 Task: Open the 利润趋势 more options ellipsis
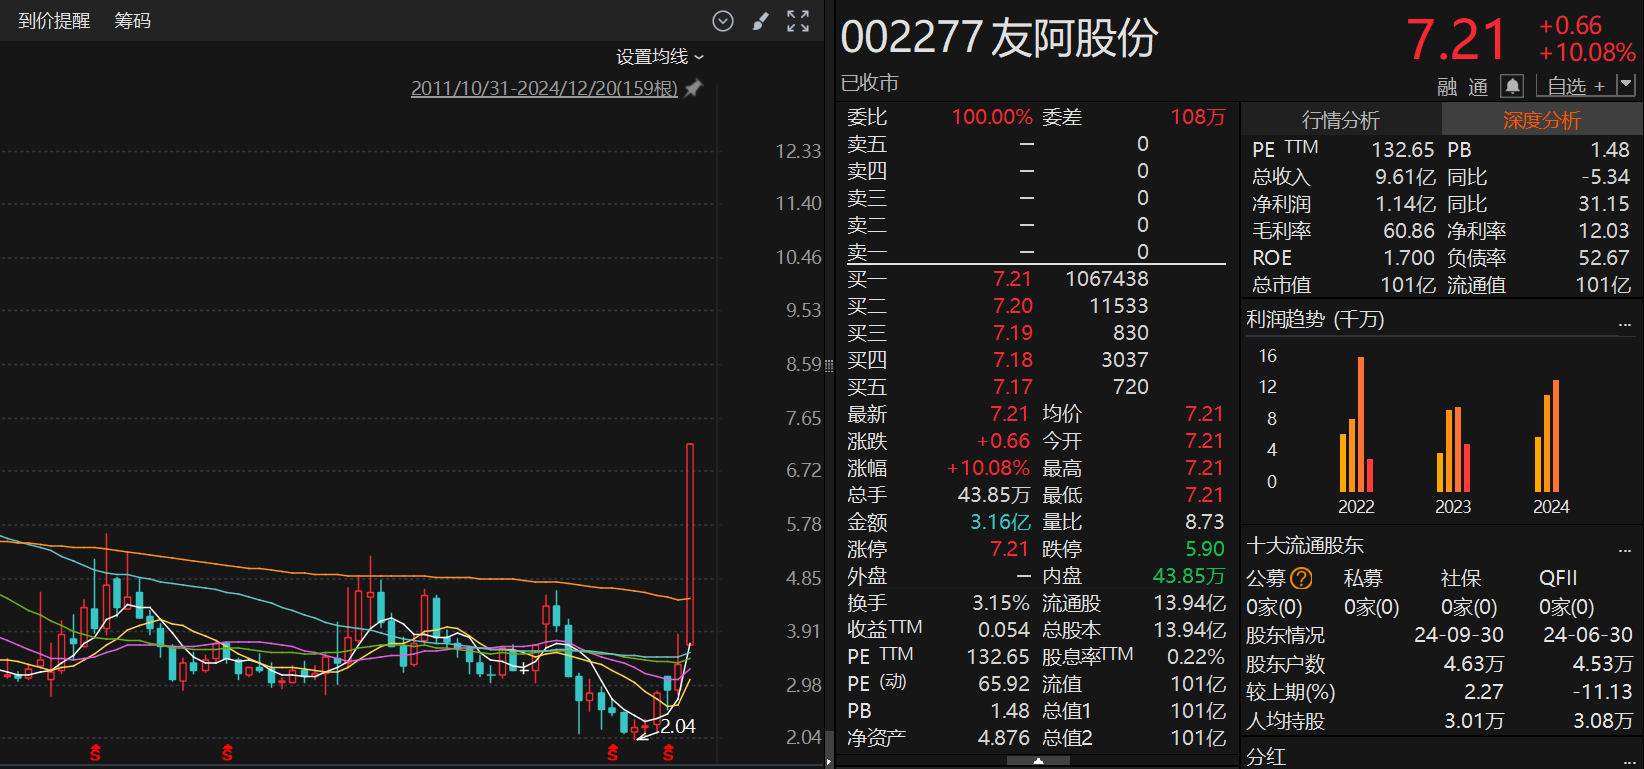pos(1625,323)
